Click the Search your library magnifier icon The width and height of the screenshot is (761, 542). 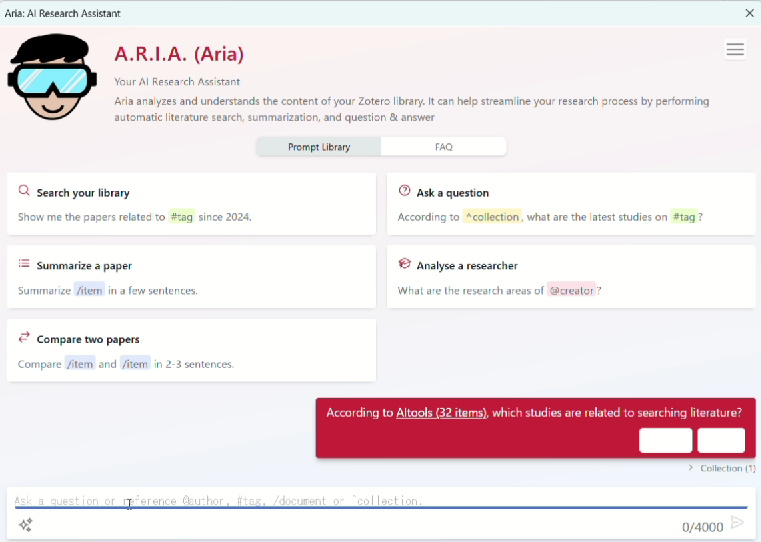click(x=24, y=190)
